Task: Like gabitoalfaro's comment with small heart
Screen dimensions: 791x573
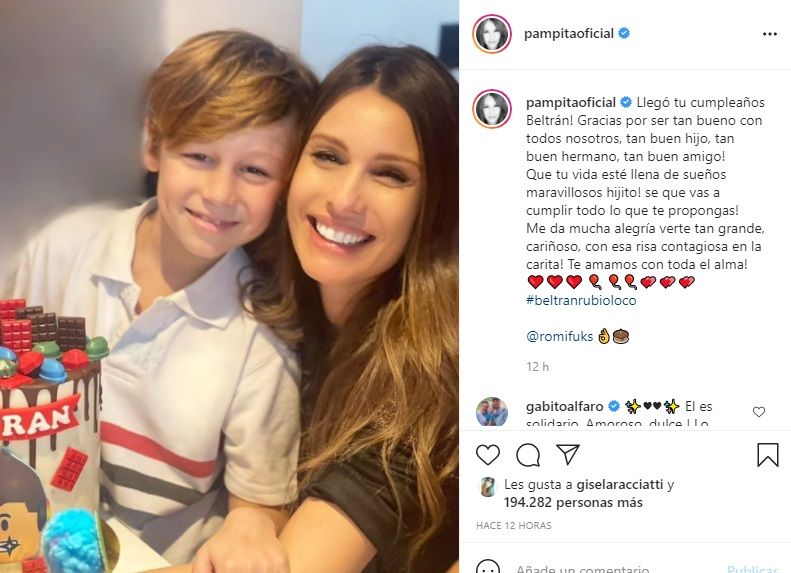Action: coord(759,412)
